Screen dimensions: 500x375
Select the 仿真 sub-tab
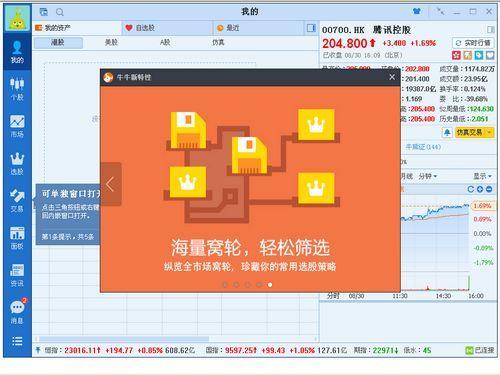pos(218,43)
